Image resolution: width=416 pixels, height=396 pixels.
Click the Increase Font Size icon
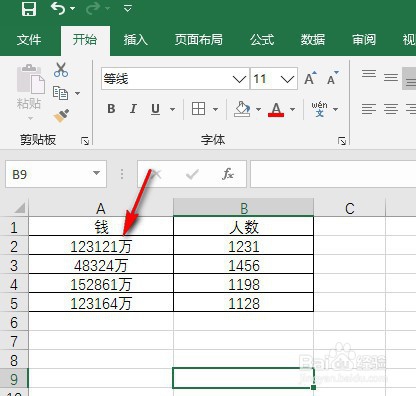pyautogui.click(x=310, y=78)
